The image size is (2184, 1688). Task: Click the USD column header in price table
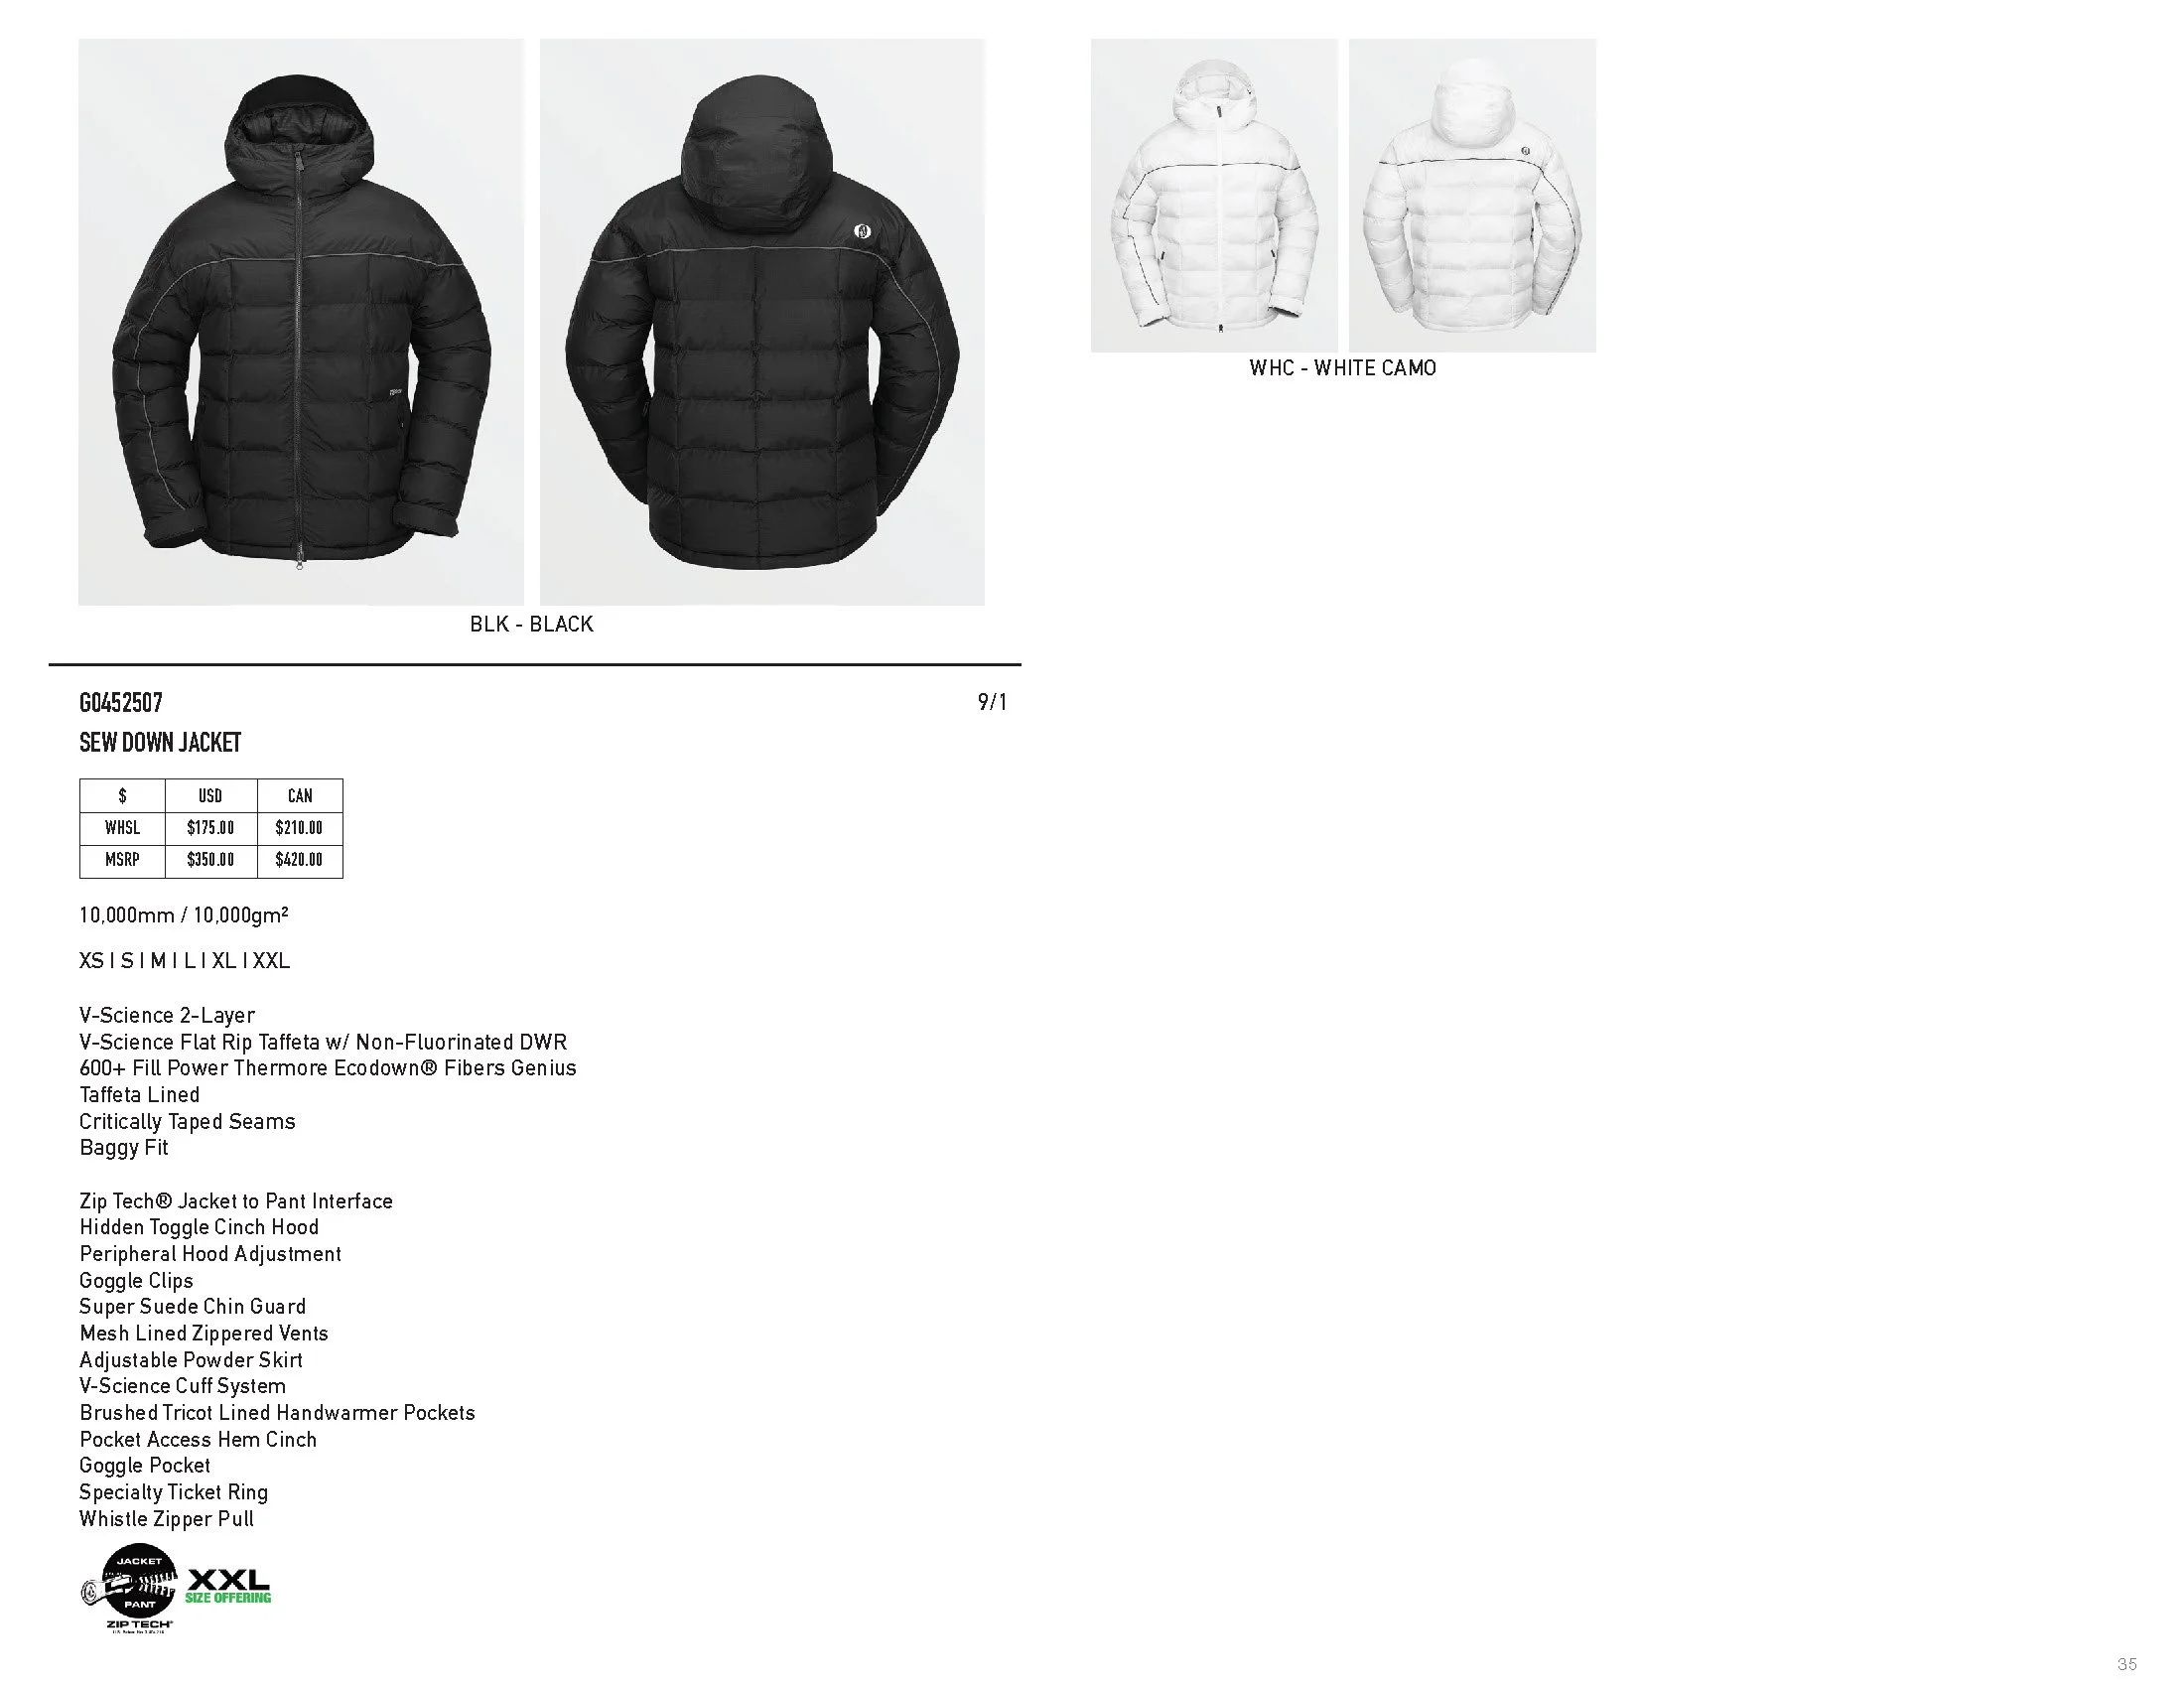point(211,796)
